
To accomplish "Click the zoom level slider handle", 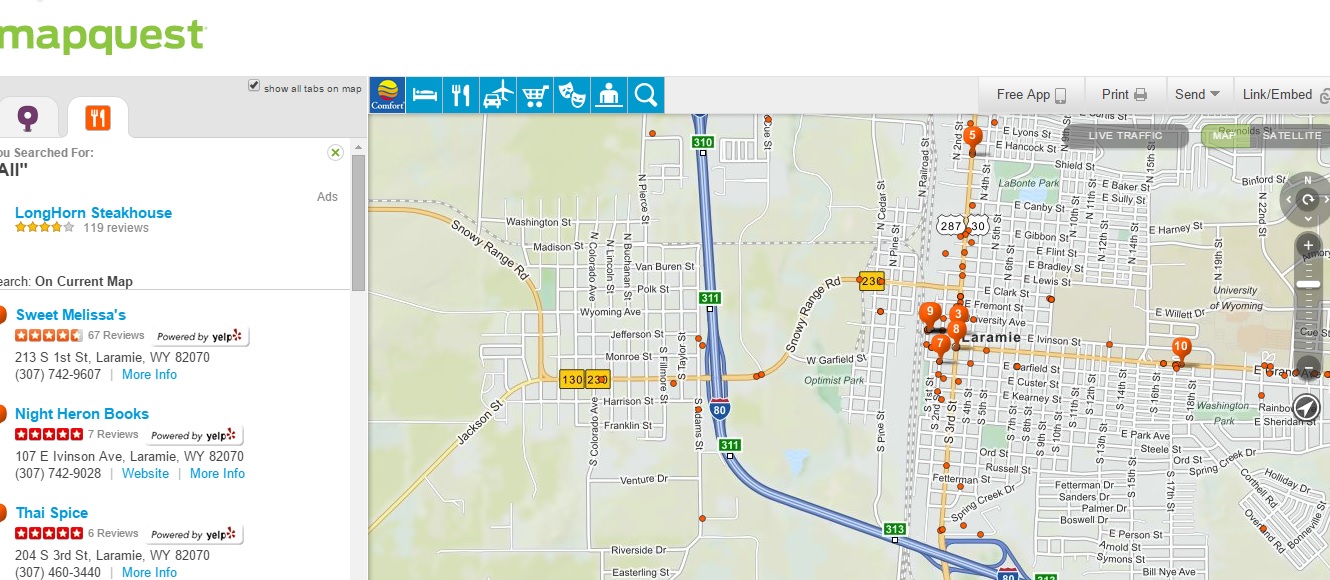I will pos(1307,285).
